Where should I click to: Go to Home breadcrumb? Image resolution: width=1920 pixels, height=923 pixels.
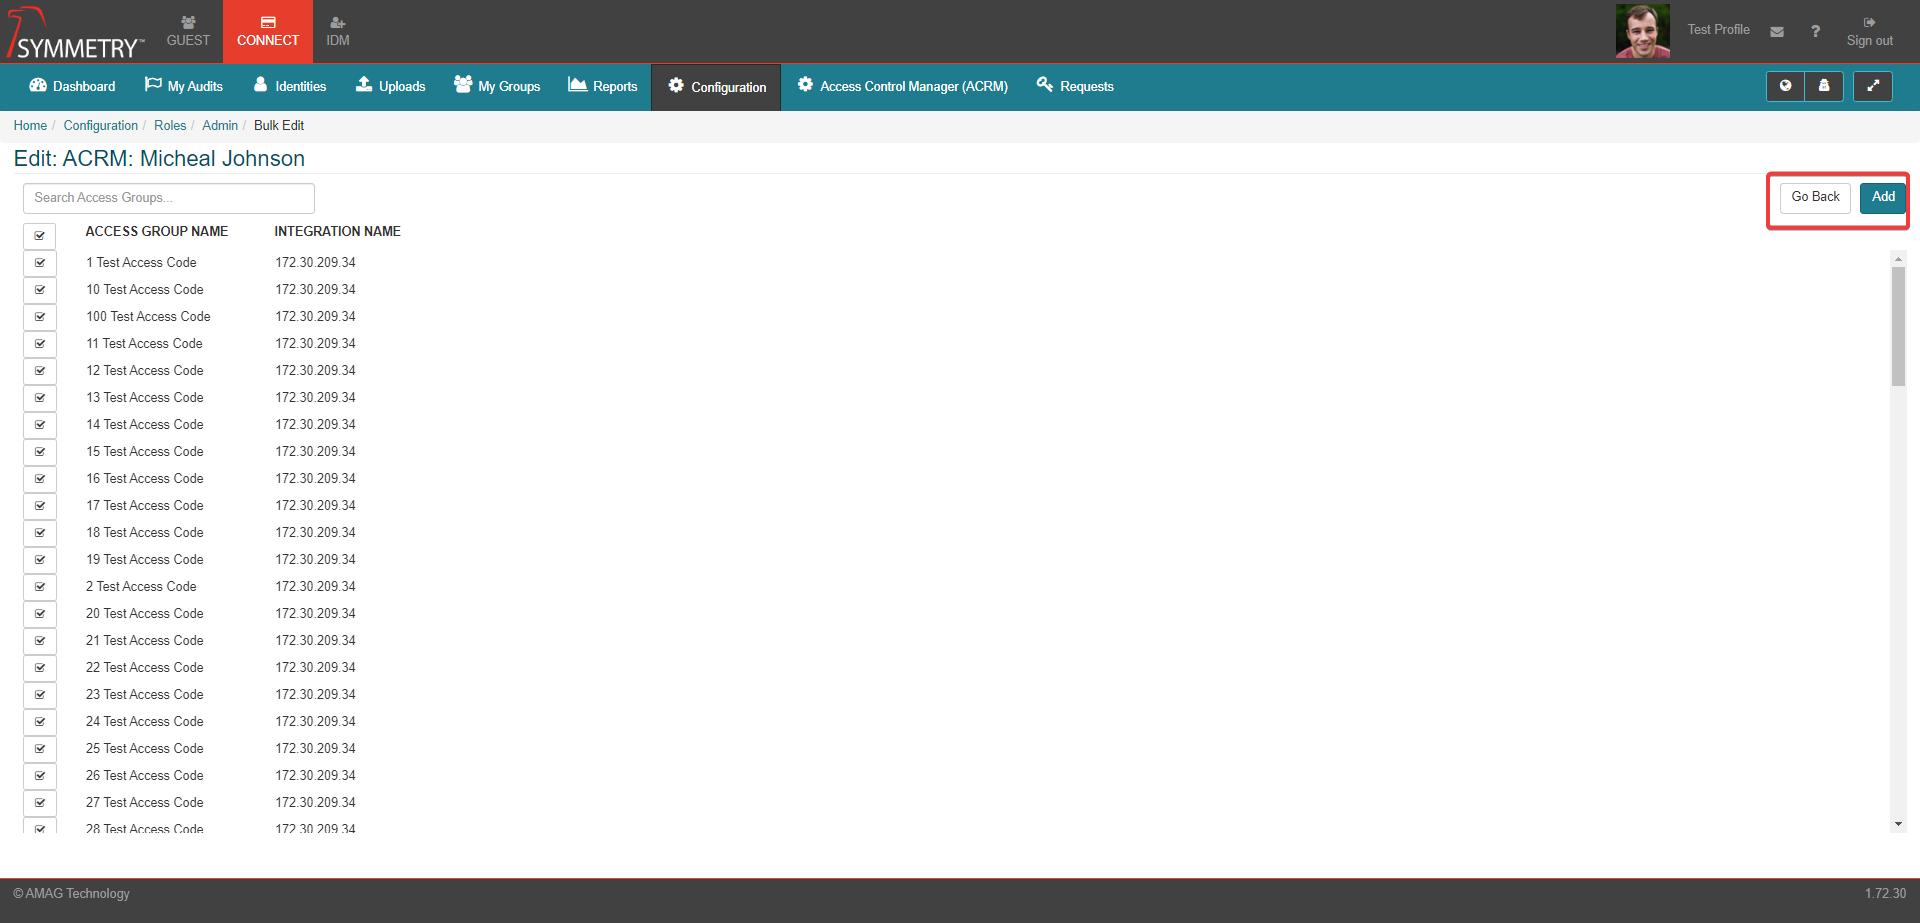coord(30,125)
